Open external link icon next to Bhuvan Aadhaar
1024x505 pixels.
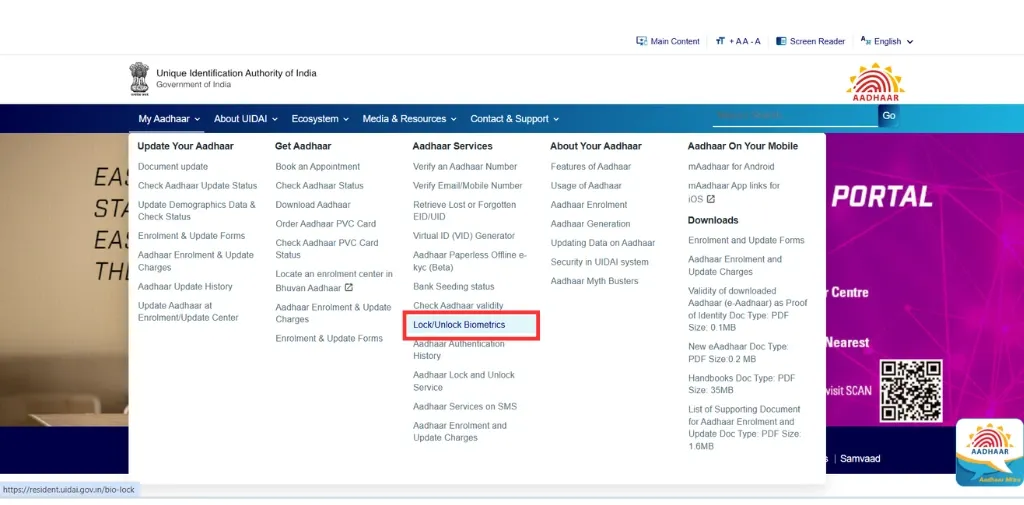point(349,287)
